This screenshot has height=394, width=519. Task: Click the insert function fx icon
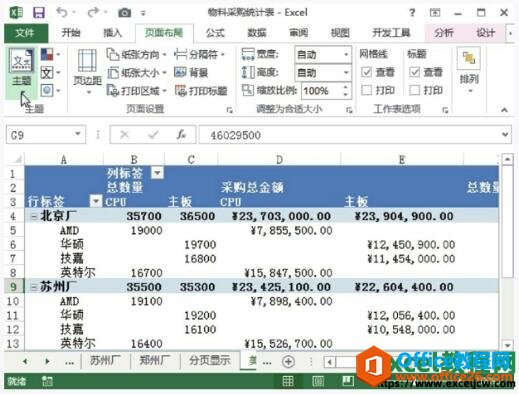181,135
